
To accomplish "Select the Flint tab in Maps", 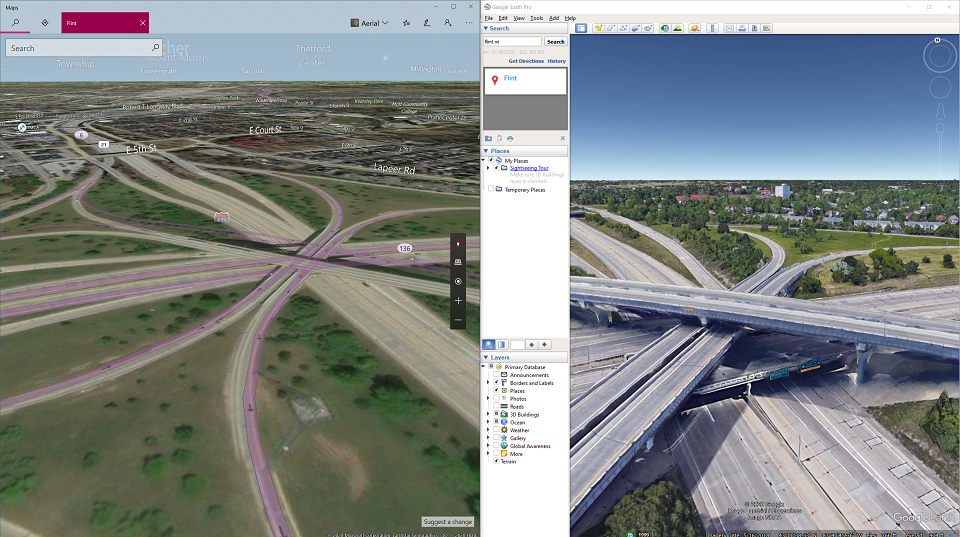I will tap(105, 23).
